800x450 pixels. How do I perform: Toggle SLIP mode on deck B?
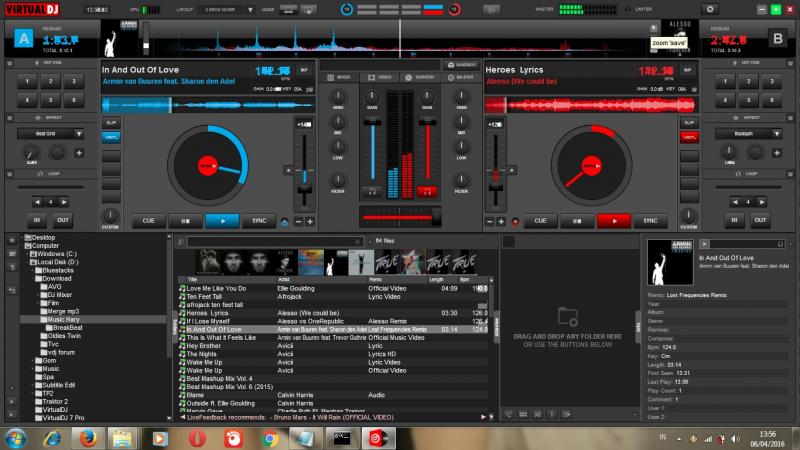[689, 123]
